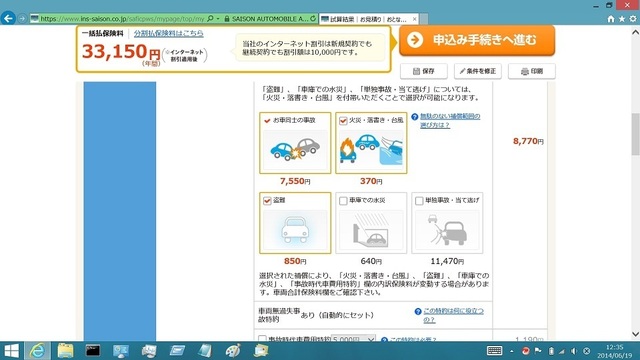
Task: Click the battery tray icon
Action: tap(551, 351)
